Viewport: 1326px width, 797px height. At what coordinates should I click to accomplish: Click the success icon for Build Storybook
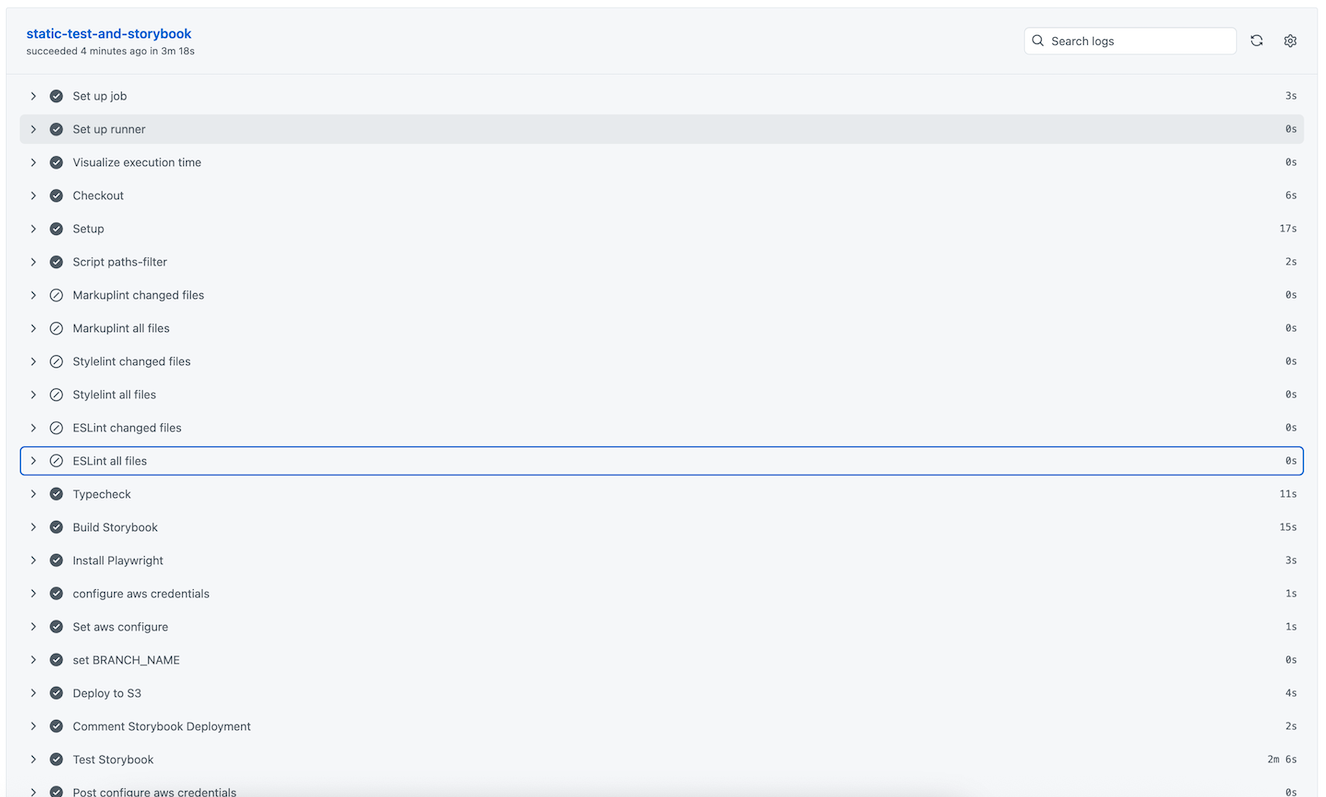click(56, 527)
